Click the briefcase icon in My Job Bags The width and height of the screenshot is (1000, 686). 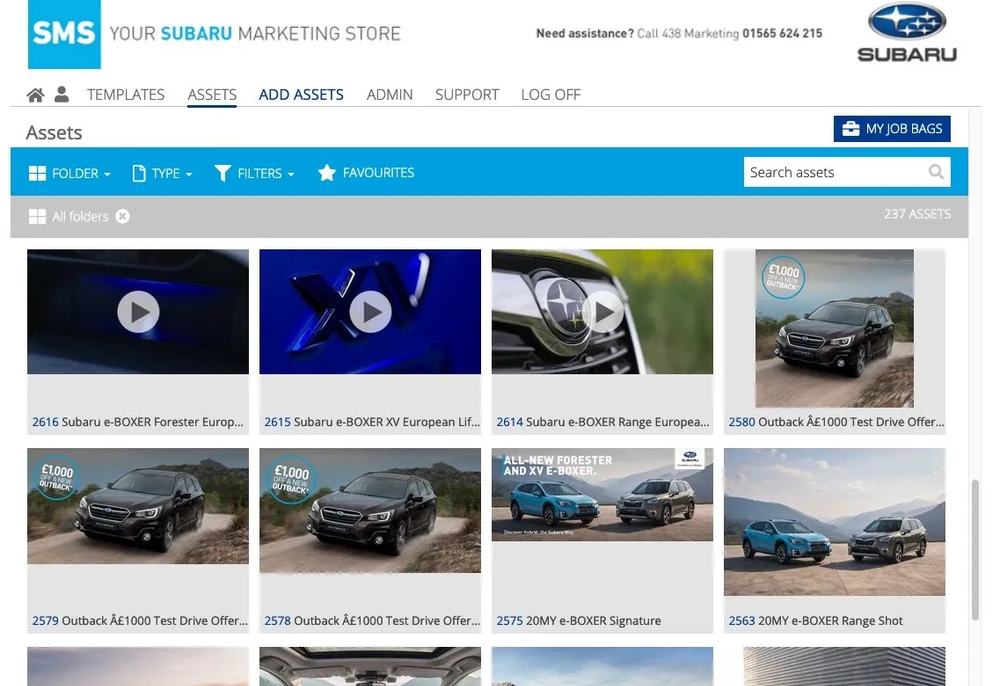850,129
